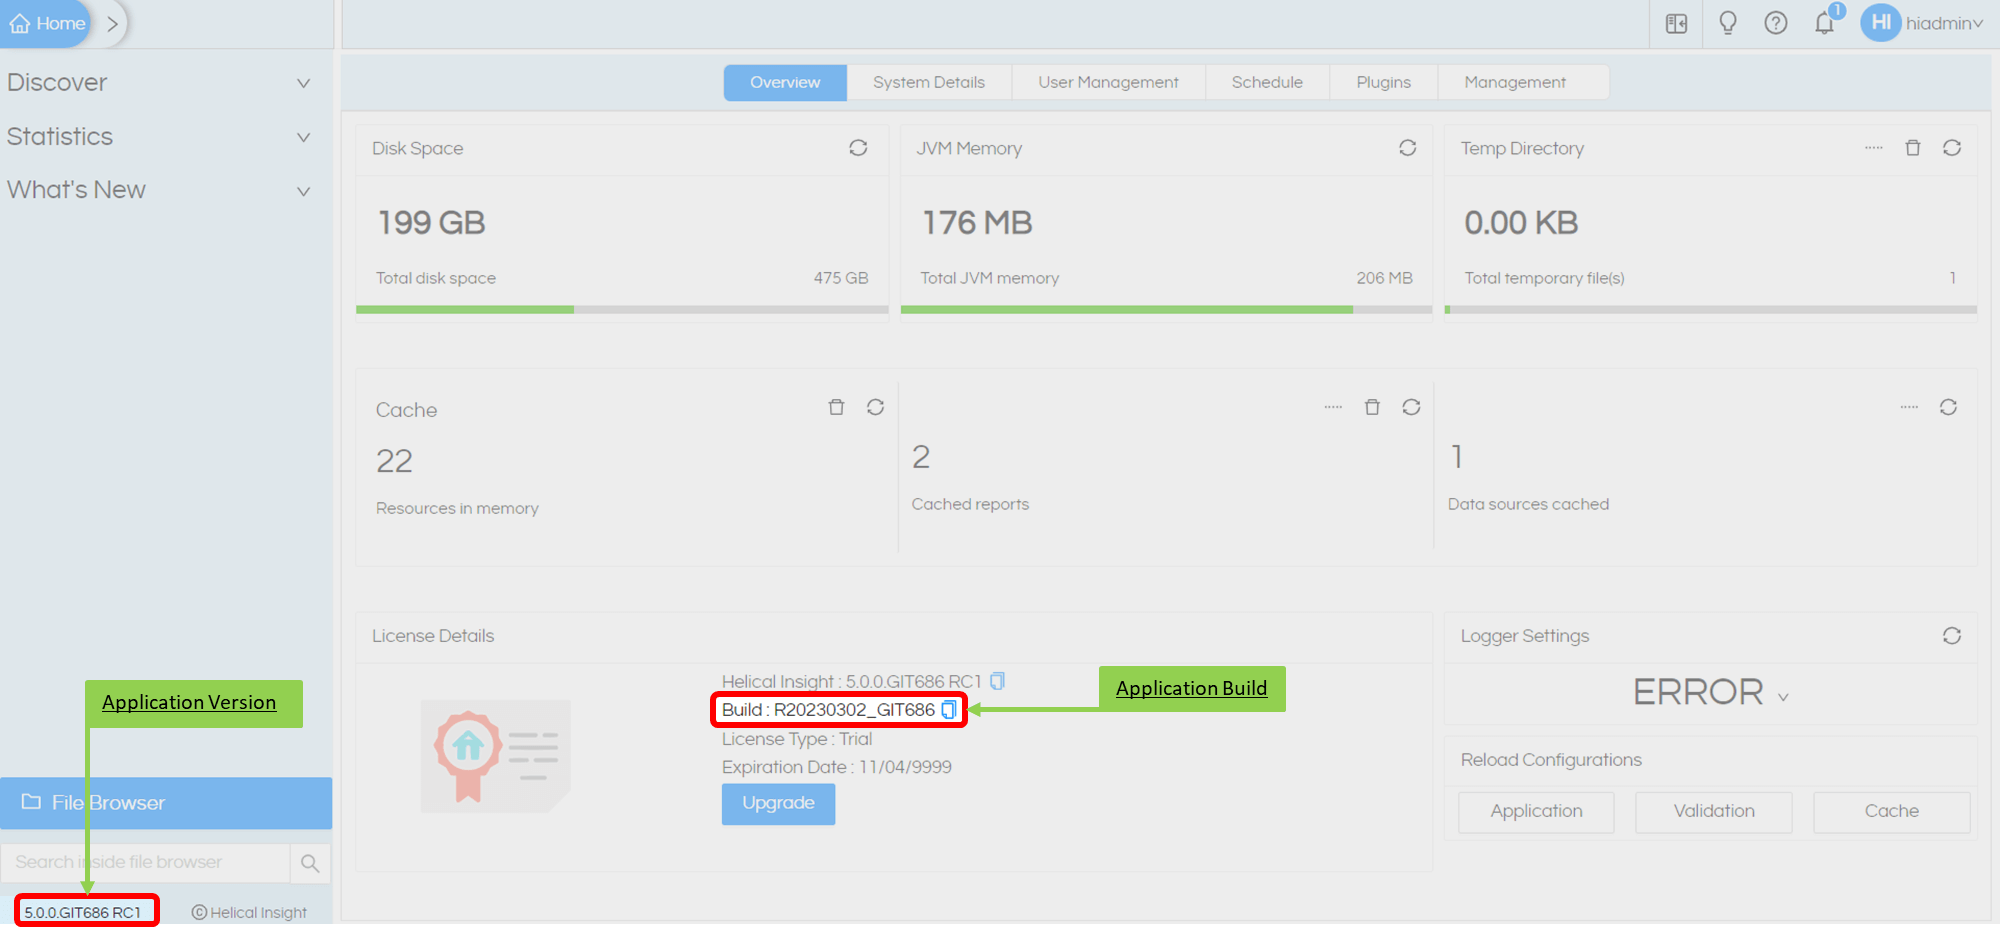Screen dimensions: 2000x927
Task: Open the ERROR log level dropdown
Action: tap(1710, 692)
